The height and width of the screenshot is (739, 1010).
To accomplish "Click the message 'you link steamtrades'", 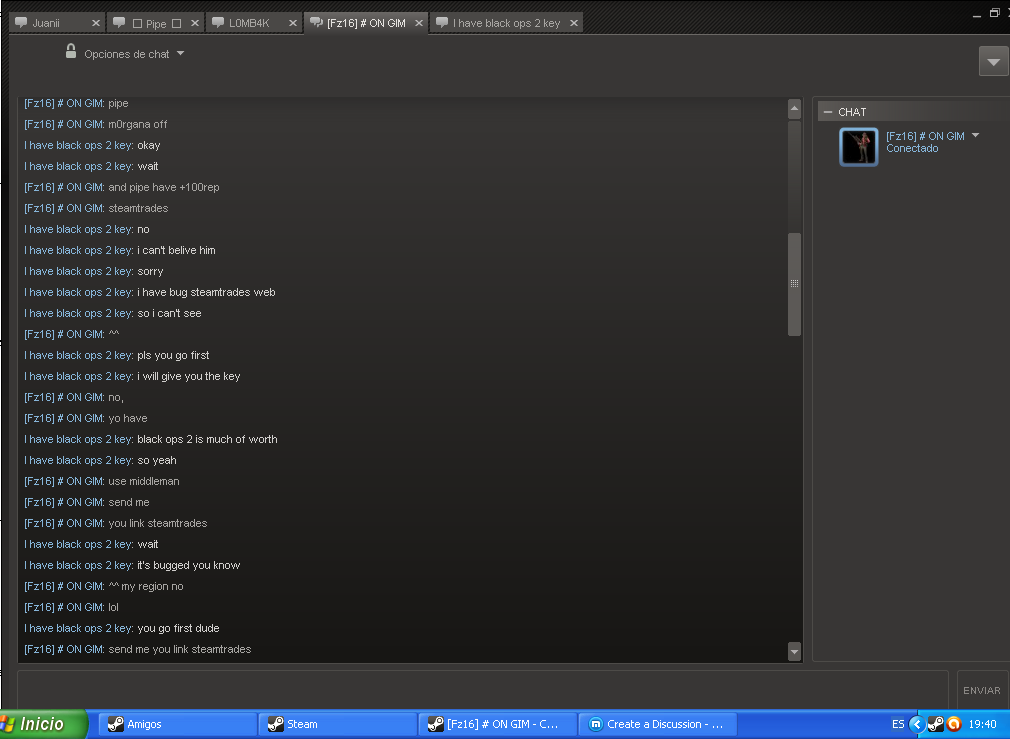I will pyautogui.click(x=158, y=523).
